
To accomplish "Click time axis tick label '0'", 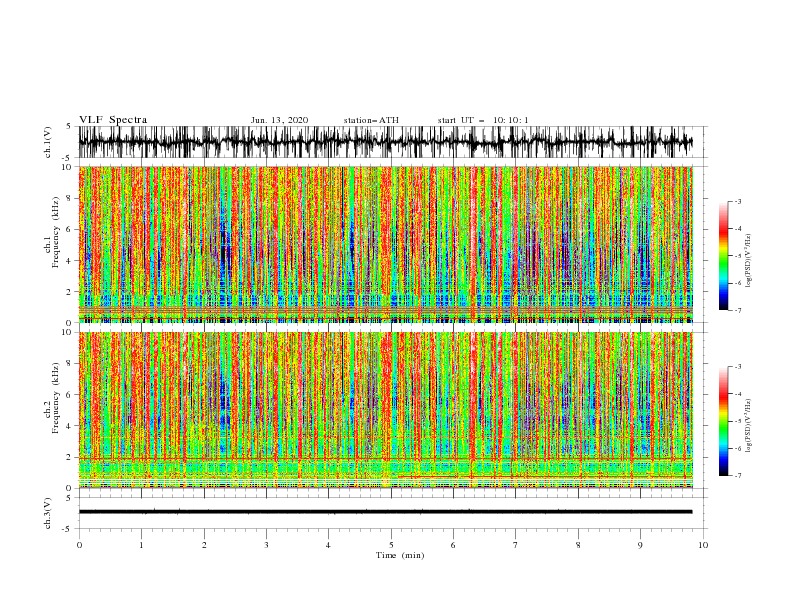I will [x=79, y=545].
